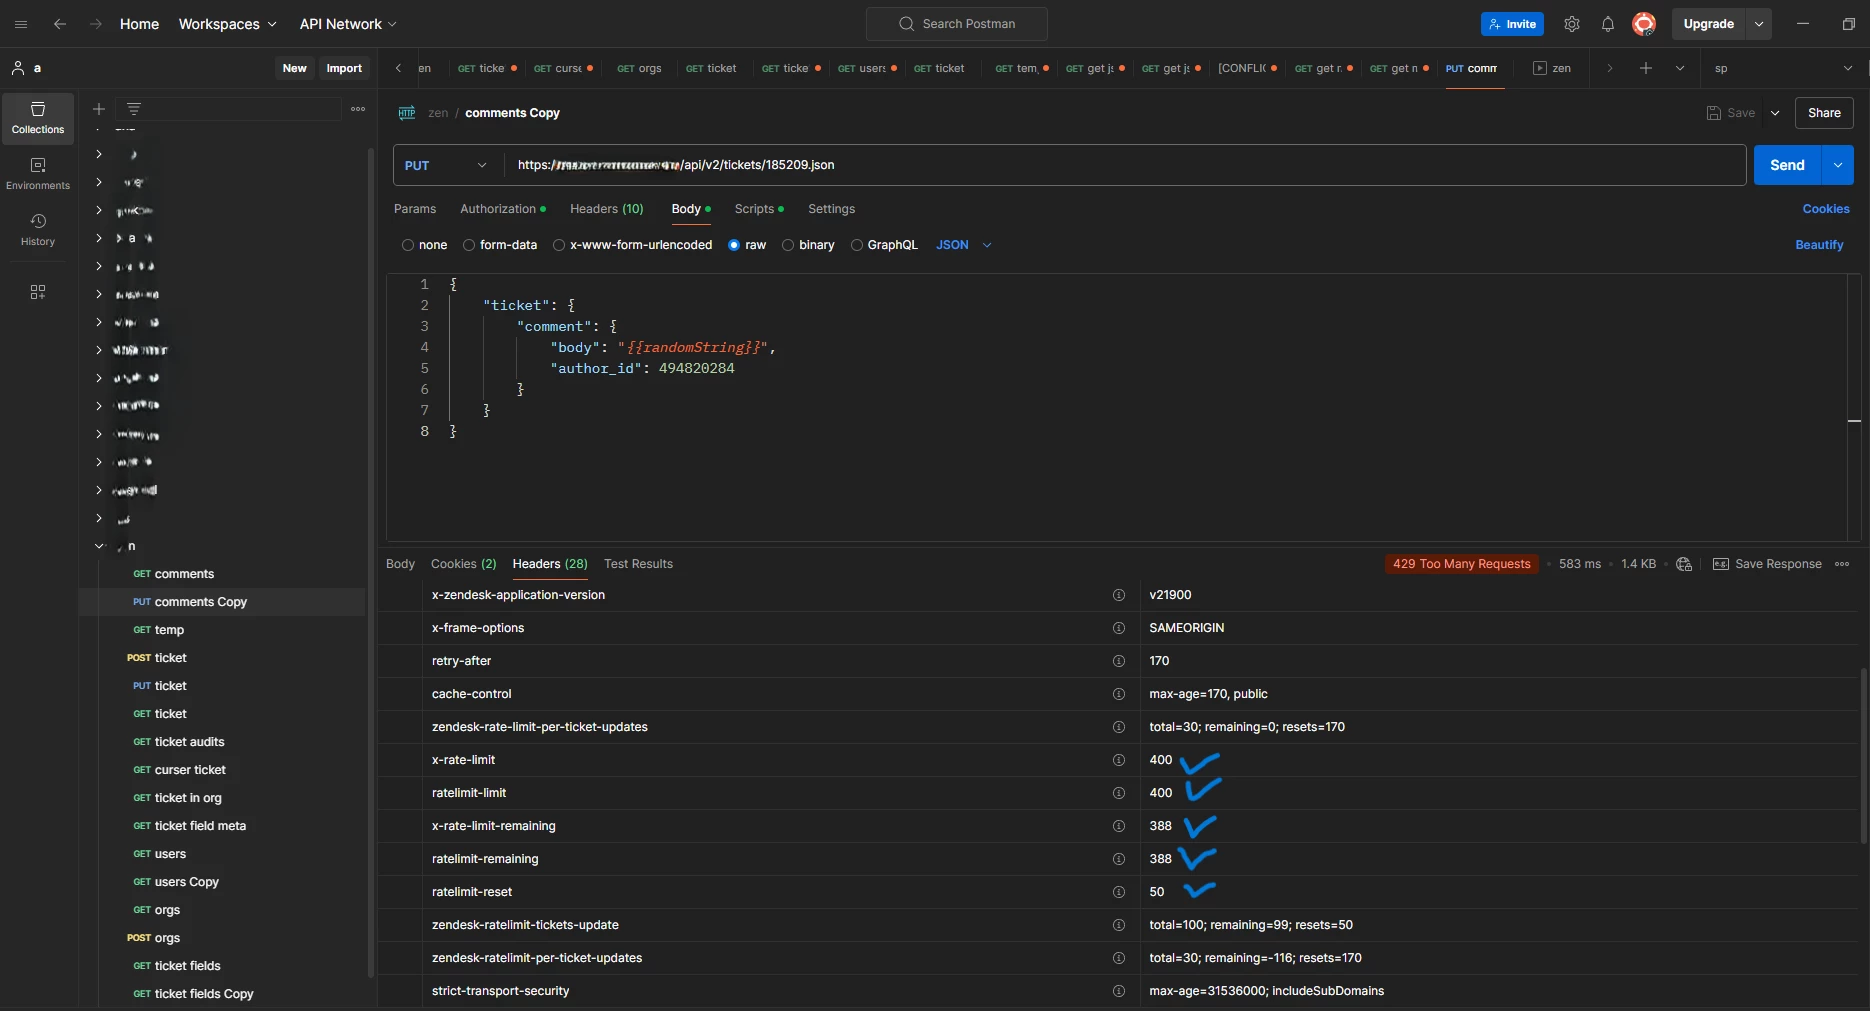Open the notifications bell icon
This screenshot has height=1011, width=1870.
tap(1608, 24)
